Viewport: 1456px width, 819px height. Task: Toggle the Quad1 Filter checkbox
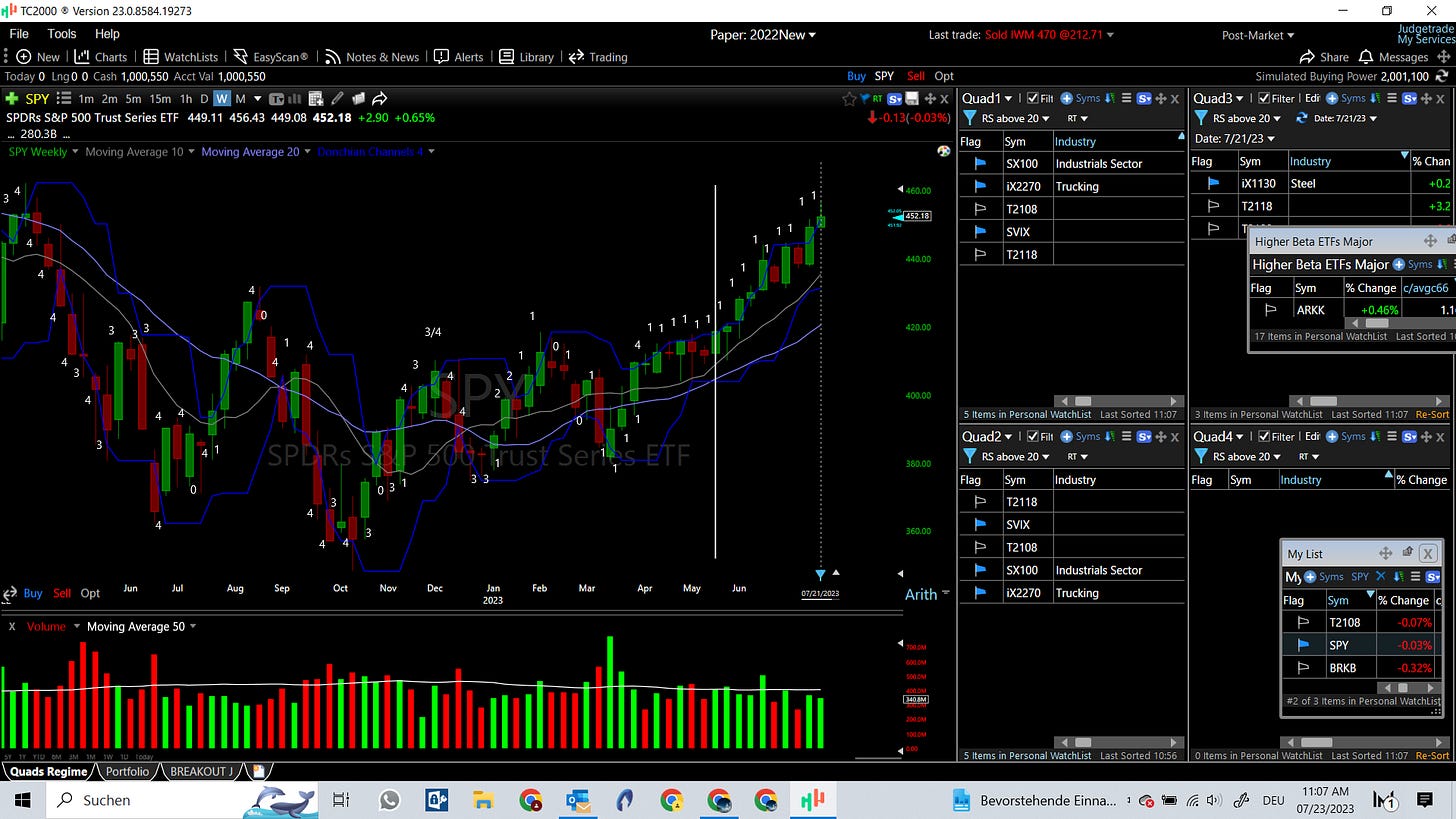[x=1033, y=98]
